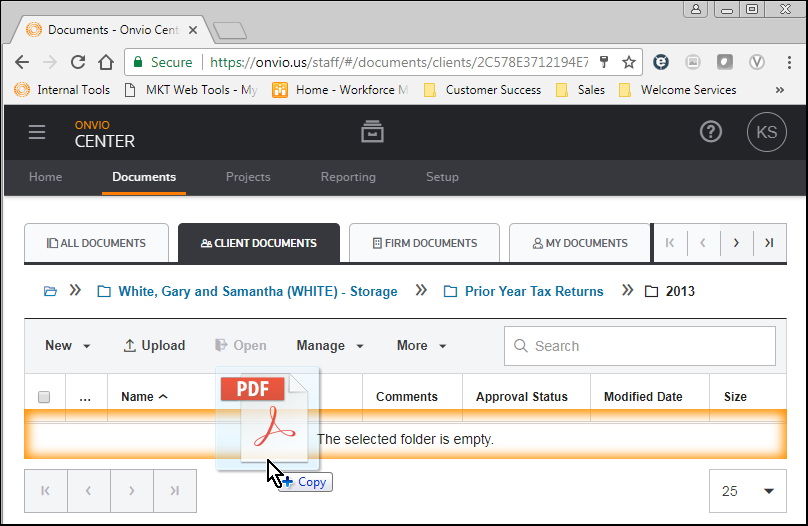Jump to last tab set arrow
The width and height of the screenshot is (808, 526).
coord(768,243)
